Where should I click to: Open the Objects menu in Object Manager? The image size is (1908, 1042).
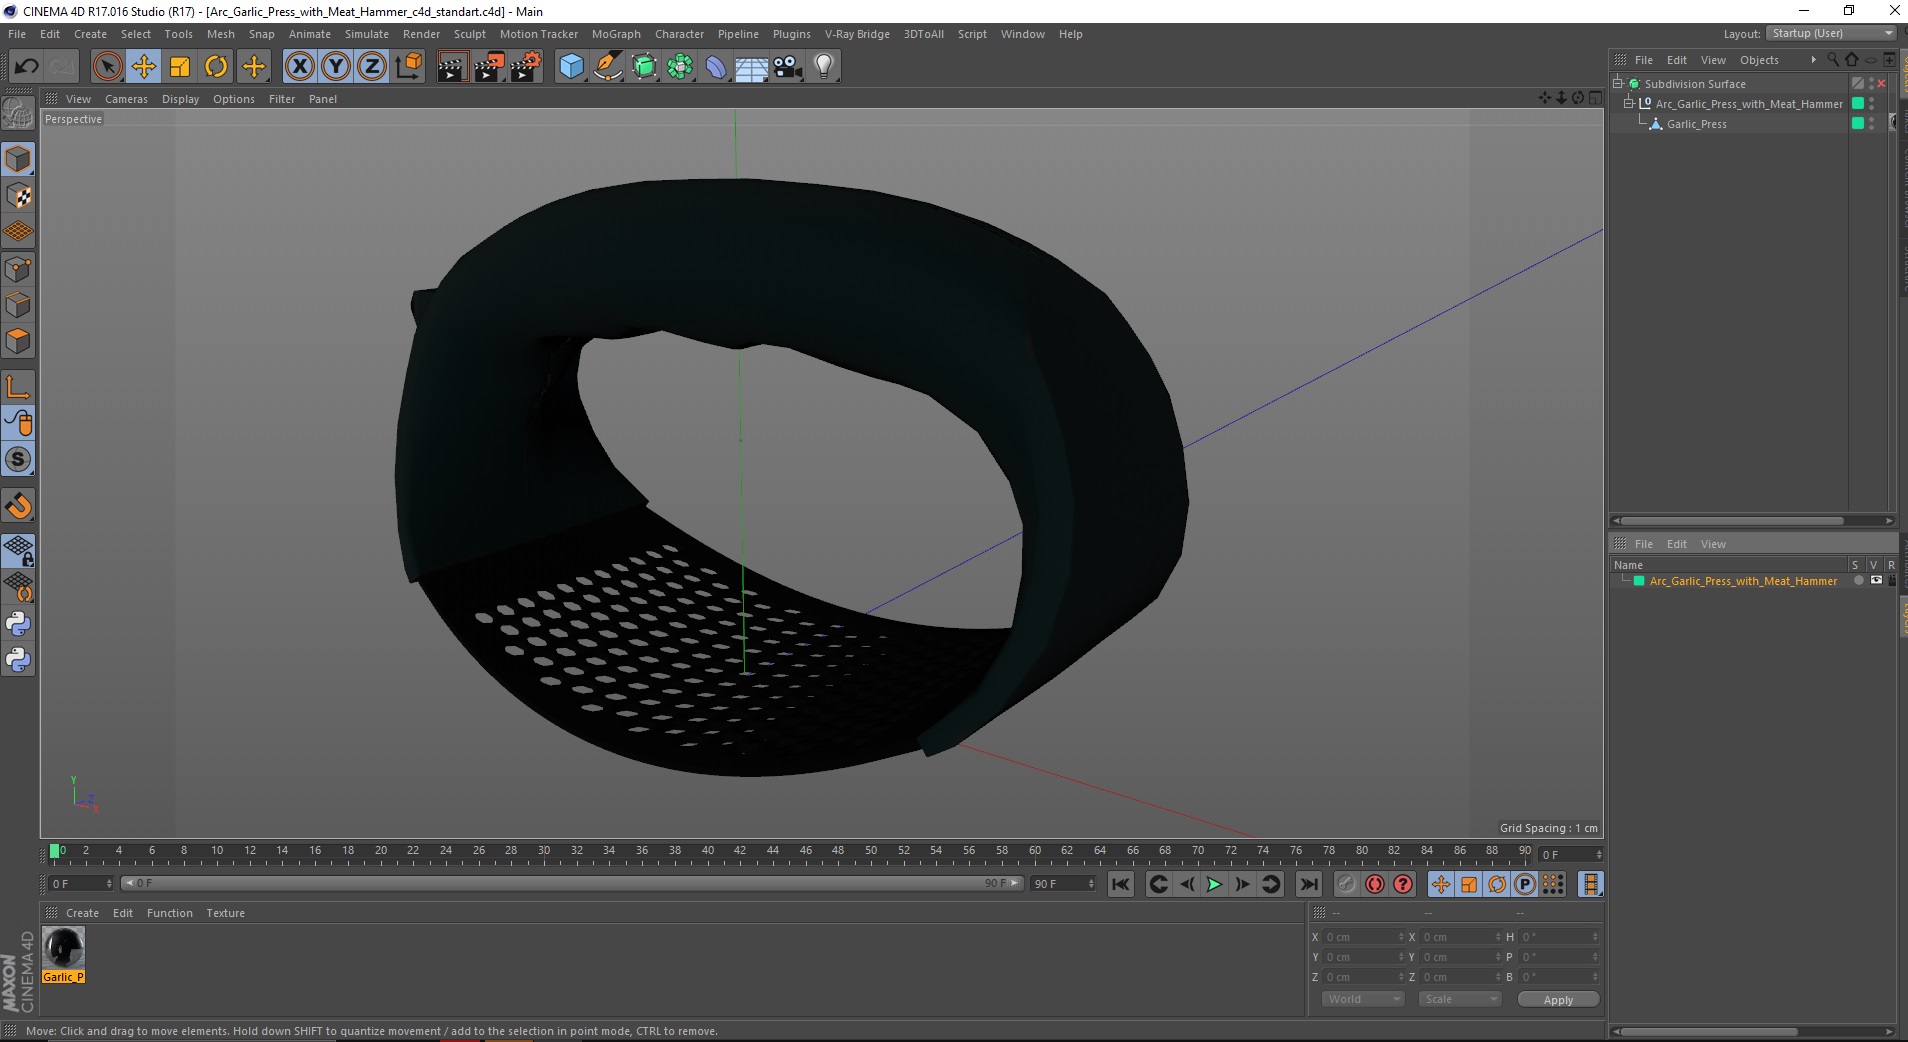1759,60
